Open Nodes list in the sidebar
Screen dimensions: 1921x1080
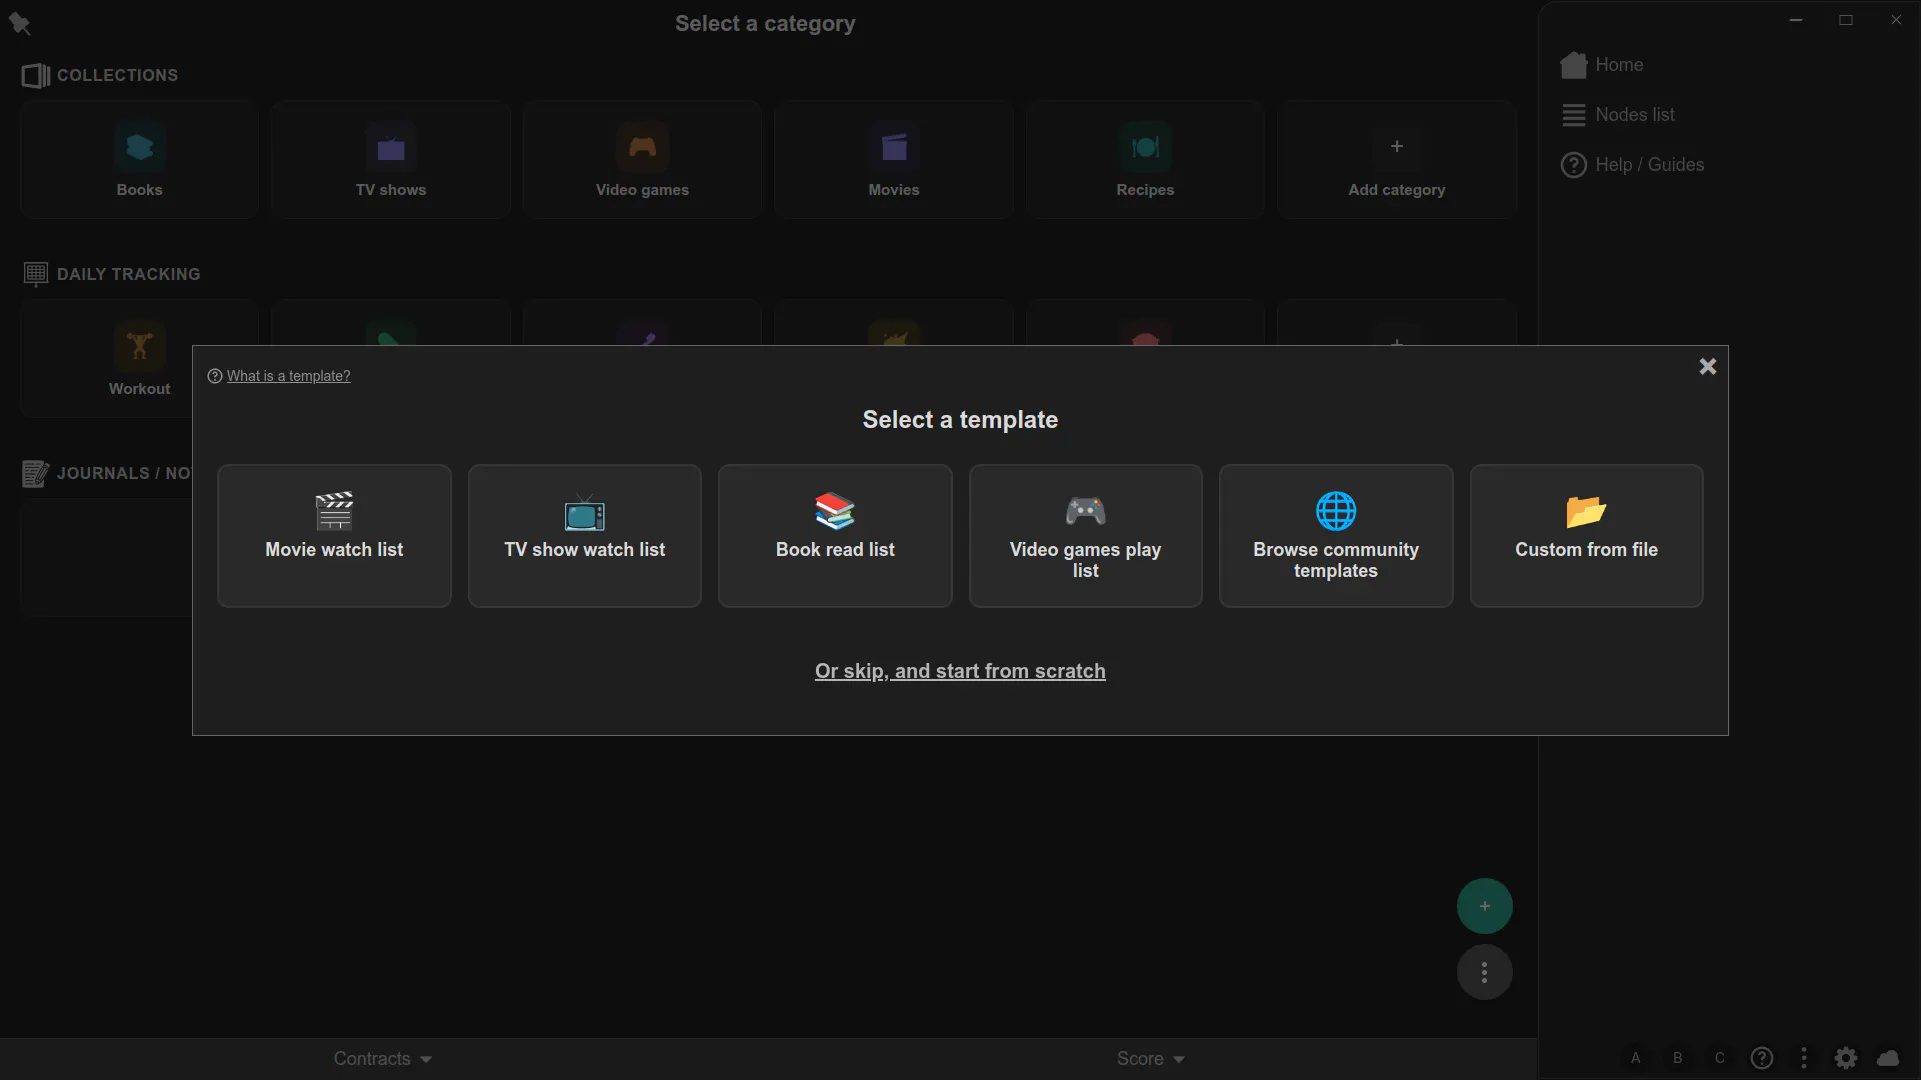tap(1618, 115)
